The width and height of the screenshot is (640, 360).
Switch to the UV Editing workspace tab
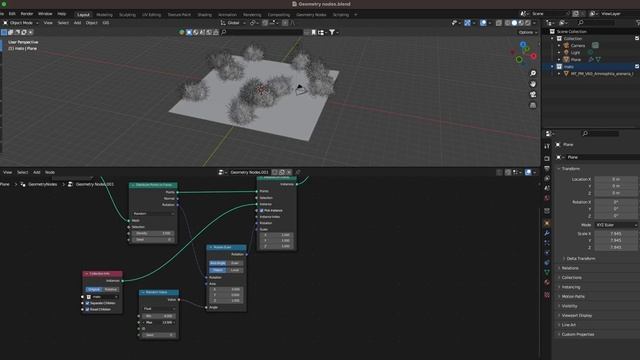(x=151, y=15)
